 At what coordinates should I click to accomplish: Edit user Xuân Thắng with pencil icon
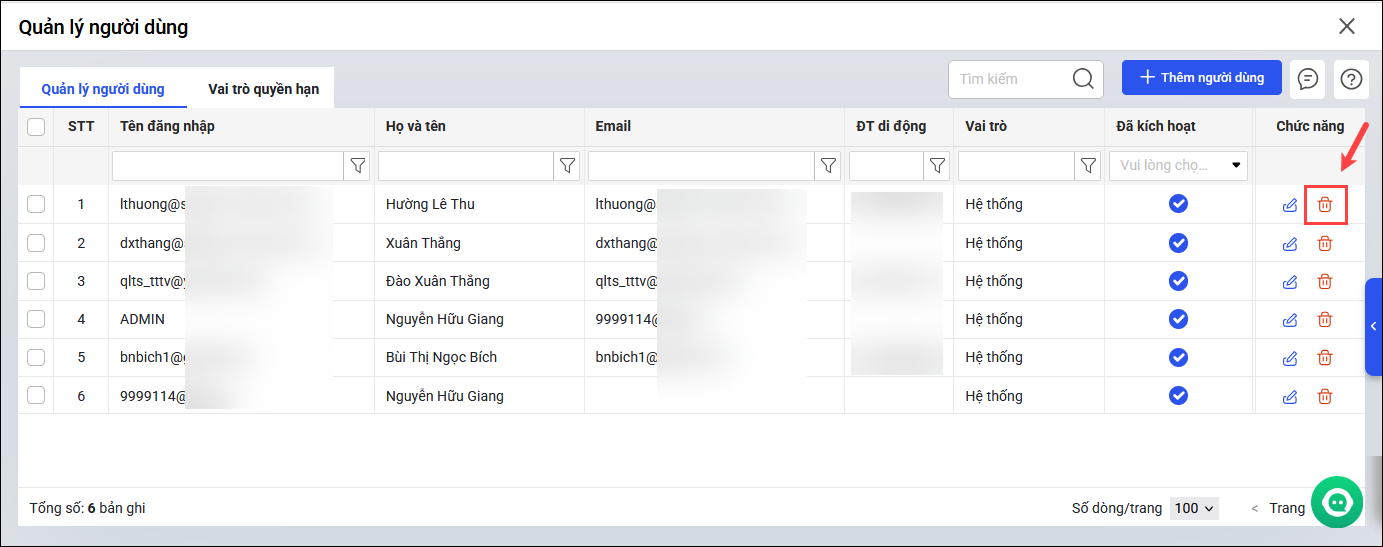(1290, 243)
